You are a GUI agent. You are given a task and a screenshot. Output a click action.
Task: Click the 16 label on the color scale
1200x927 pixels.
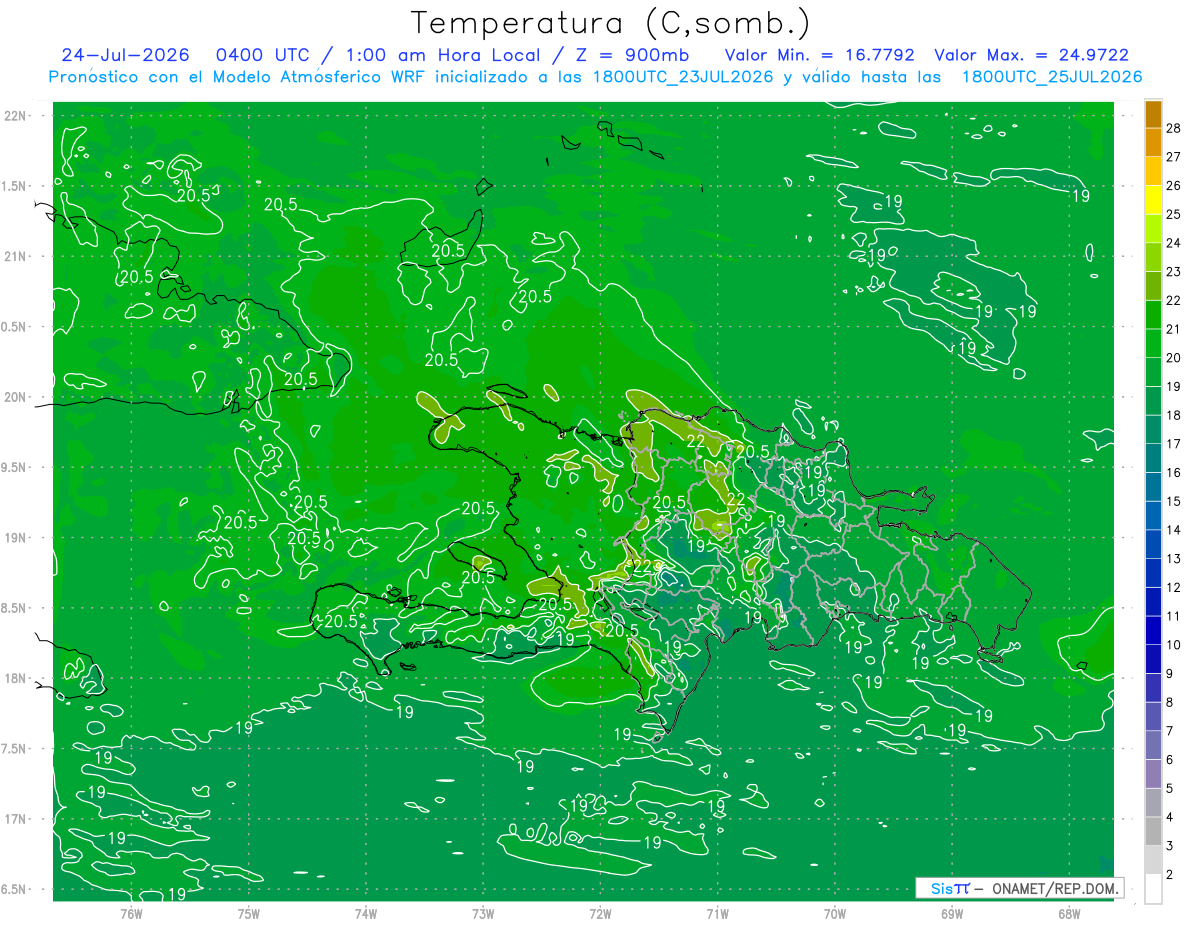[1174, 473]
